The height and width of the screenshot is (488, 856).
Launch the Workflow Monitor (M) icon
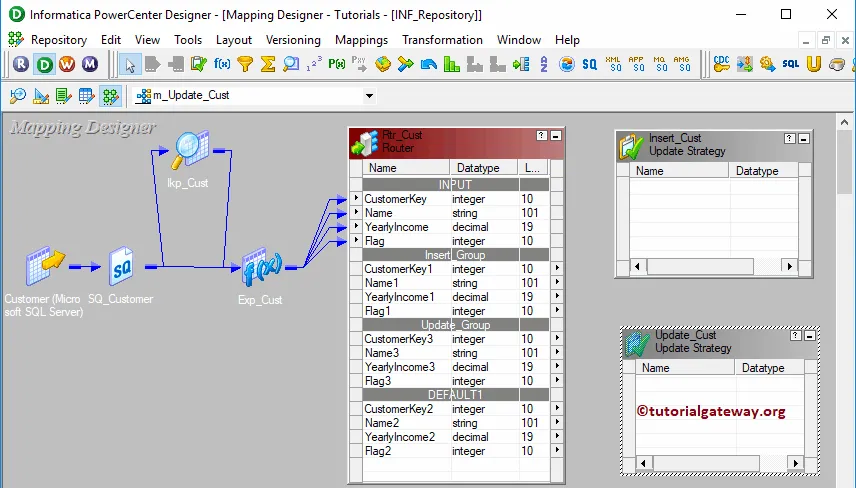pyautogui.click(x=90, y=64)
